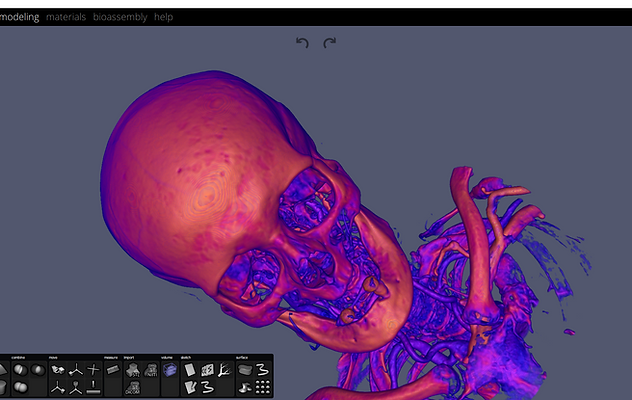Select the branching tree sketch tool
Image resolution: width=632 pixels, height=400 pixels.
(x=224, y=369)
